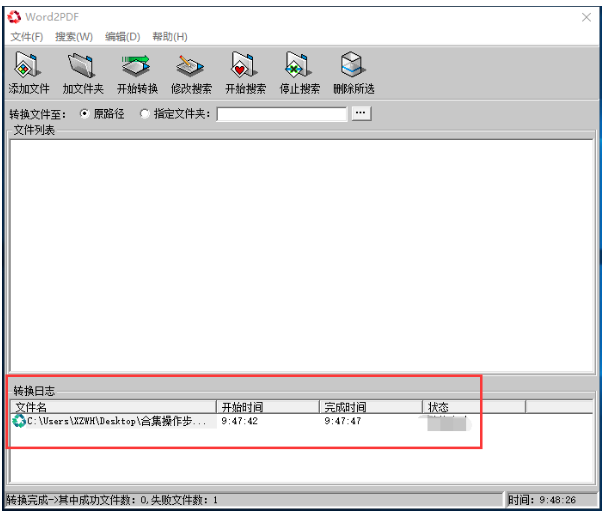Click the finish time value 9:47:47
This screenshot has height=513, width=610.
pos(343,421)
